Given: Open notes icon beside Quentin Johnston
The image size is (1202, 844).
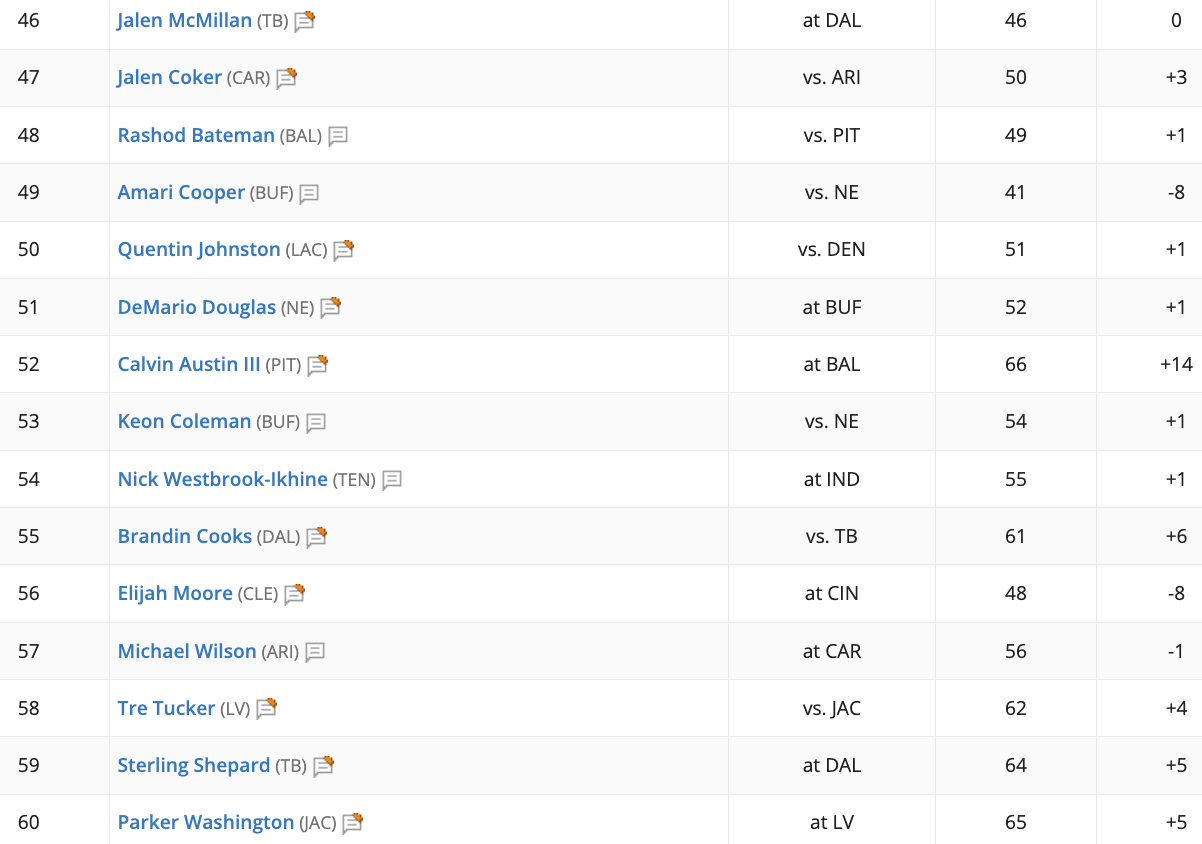Looking at the screenshot, I should coord(344,250).
